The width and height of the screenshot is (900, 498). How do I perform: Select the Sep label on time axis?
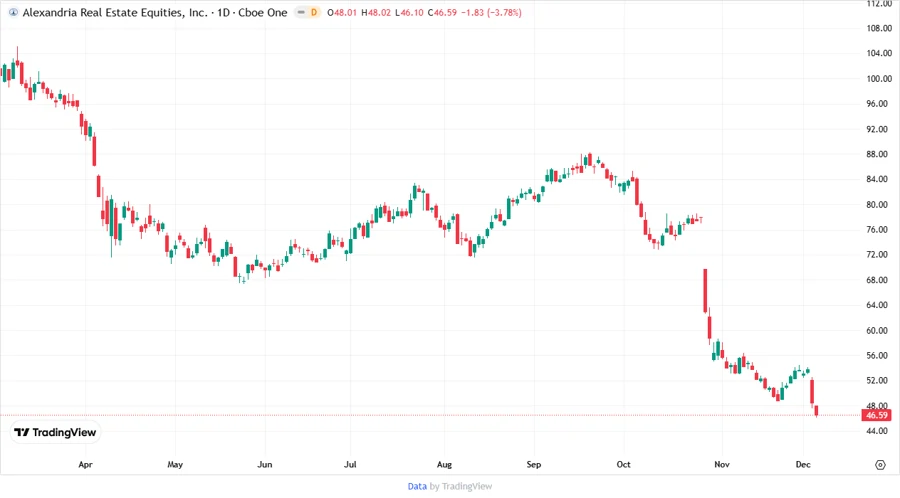(x=534, y=464)
